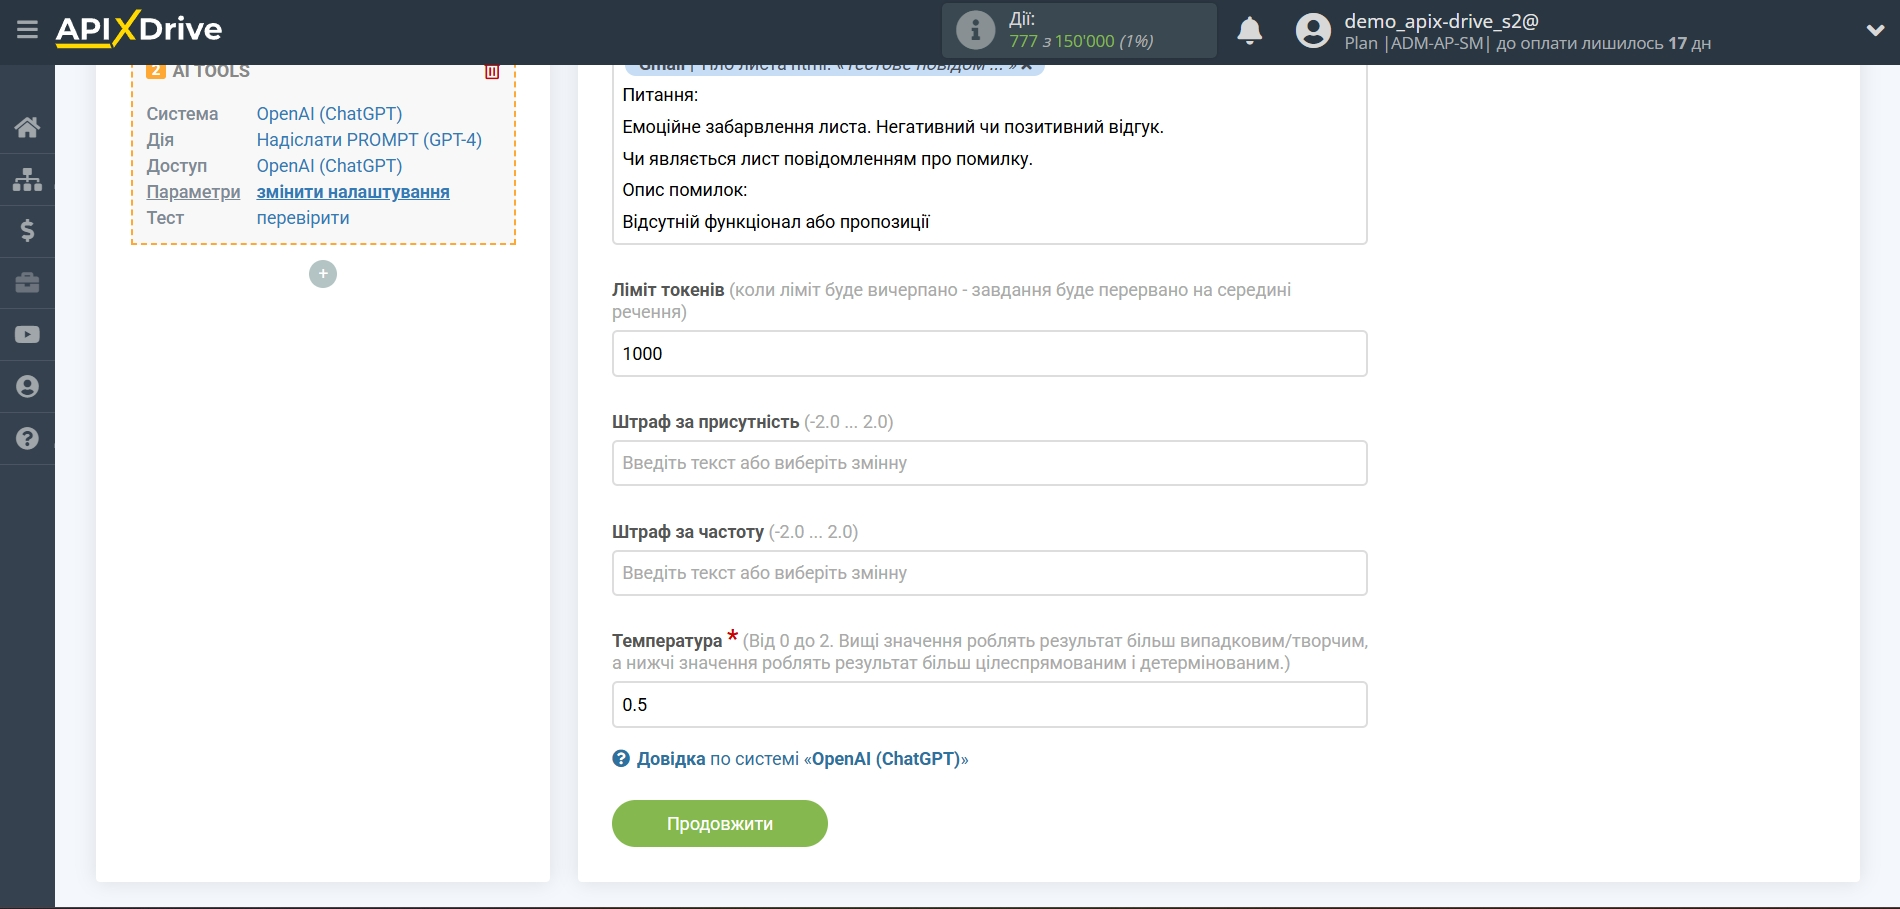The height and width of the screenshot is (909, 1900).
Task: Click demo_apix-drive_s2@ account name
Action: click(x=1441, y=21)
